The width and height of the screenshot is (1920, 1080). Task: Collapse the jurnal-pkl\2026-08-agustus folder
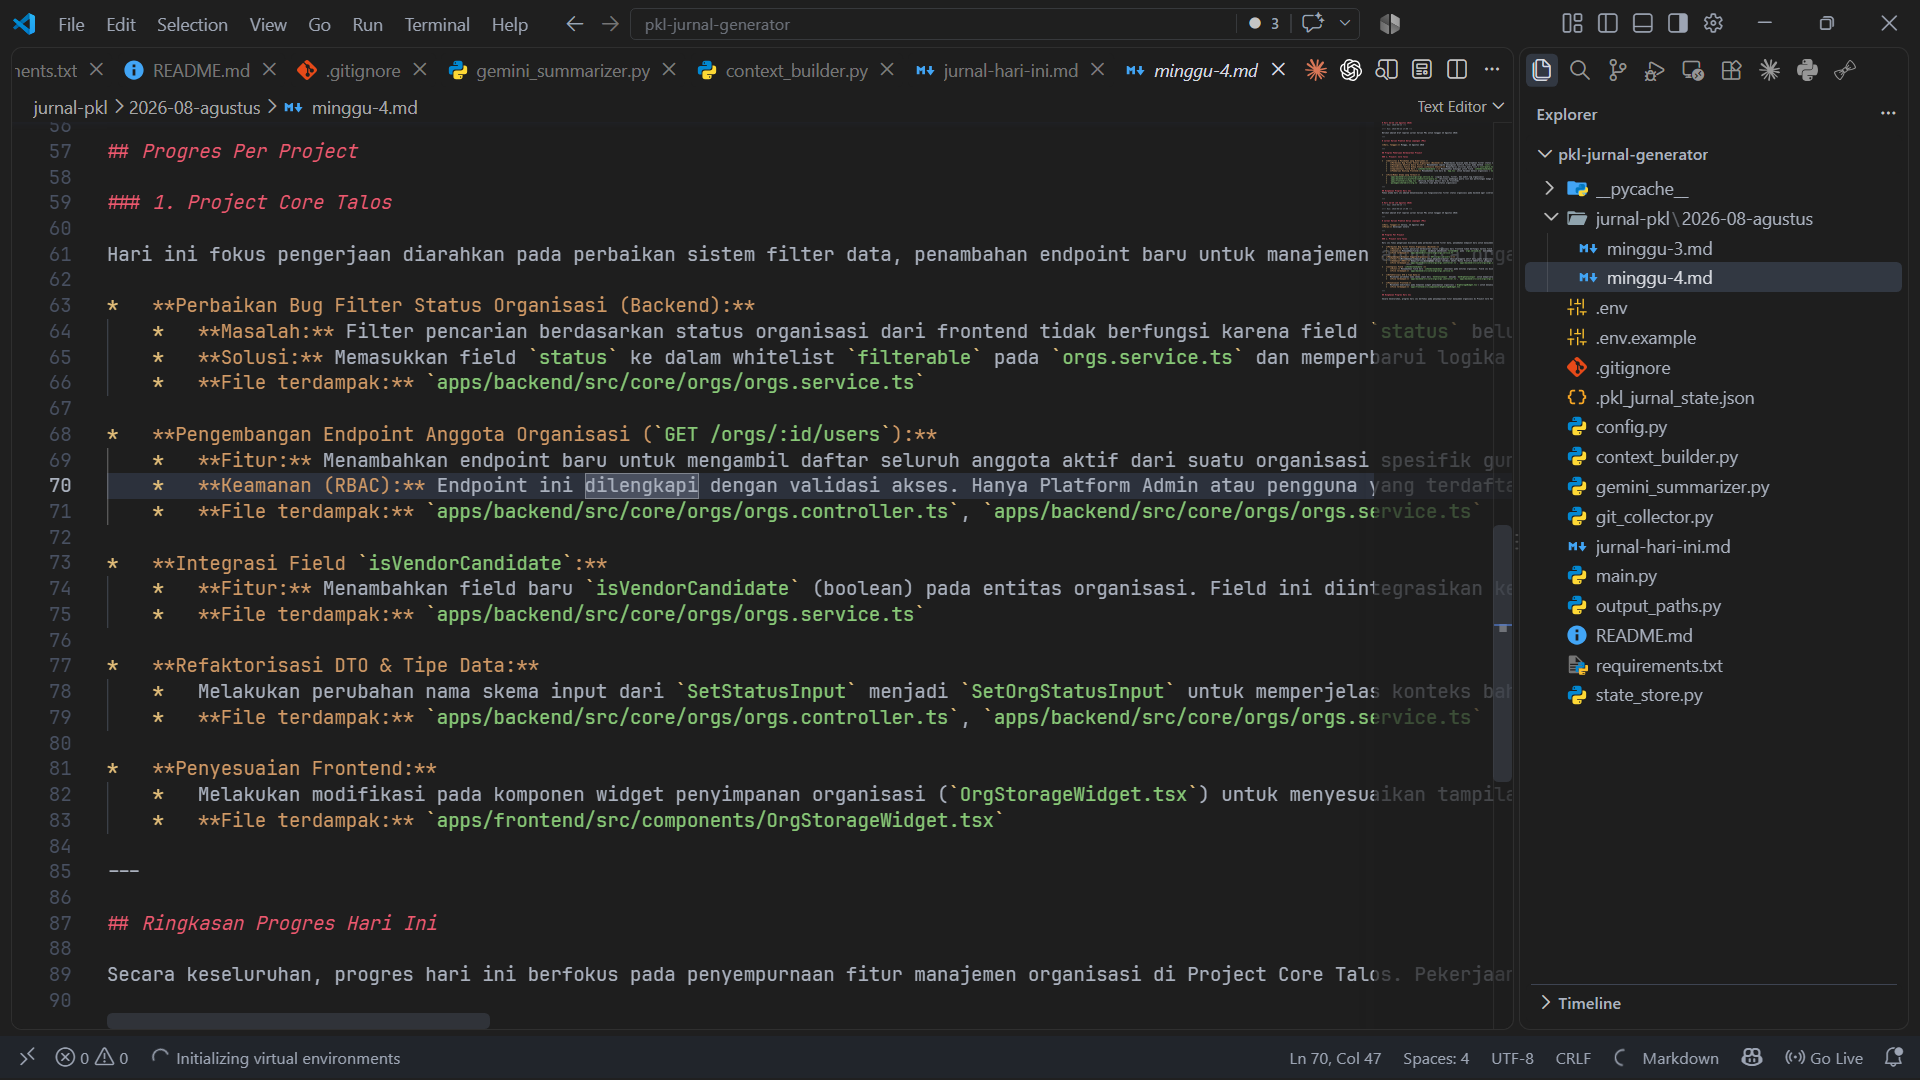point(1551,218)
